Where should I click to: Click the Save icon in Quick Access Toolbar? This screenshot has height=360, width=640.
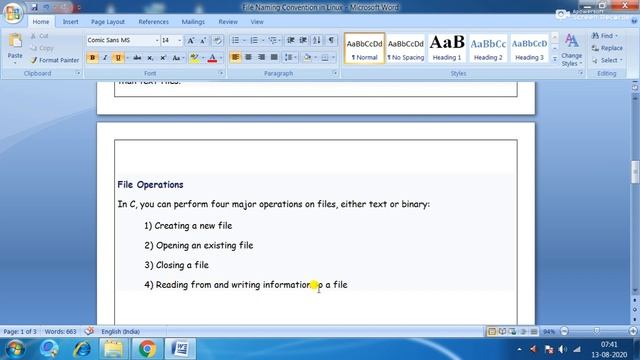click(x=34, y=7)
